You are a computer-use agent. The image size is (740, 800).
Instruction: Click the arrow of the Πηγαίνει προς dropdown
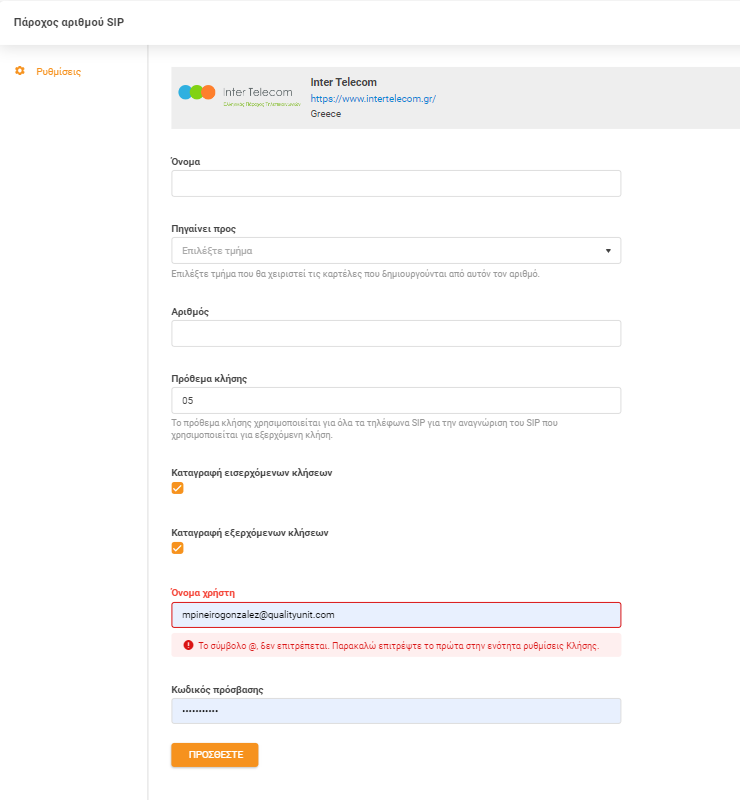[607, 250]
